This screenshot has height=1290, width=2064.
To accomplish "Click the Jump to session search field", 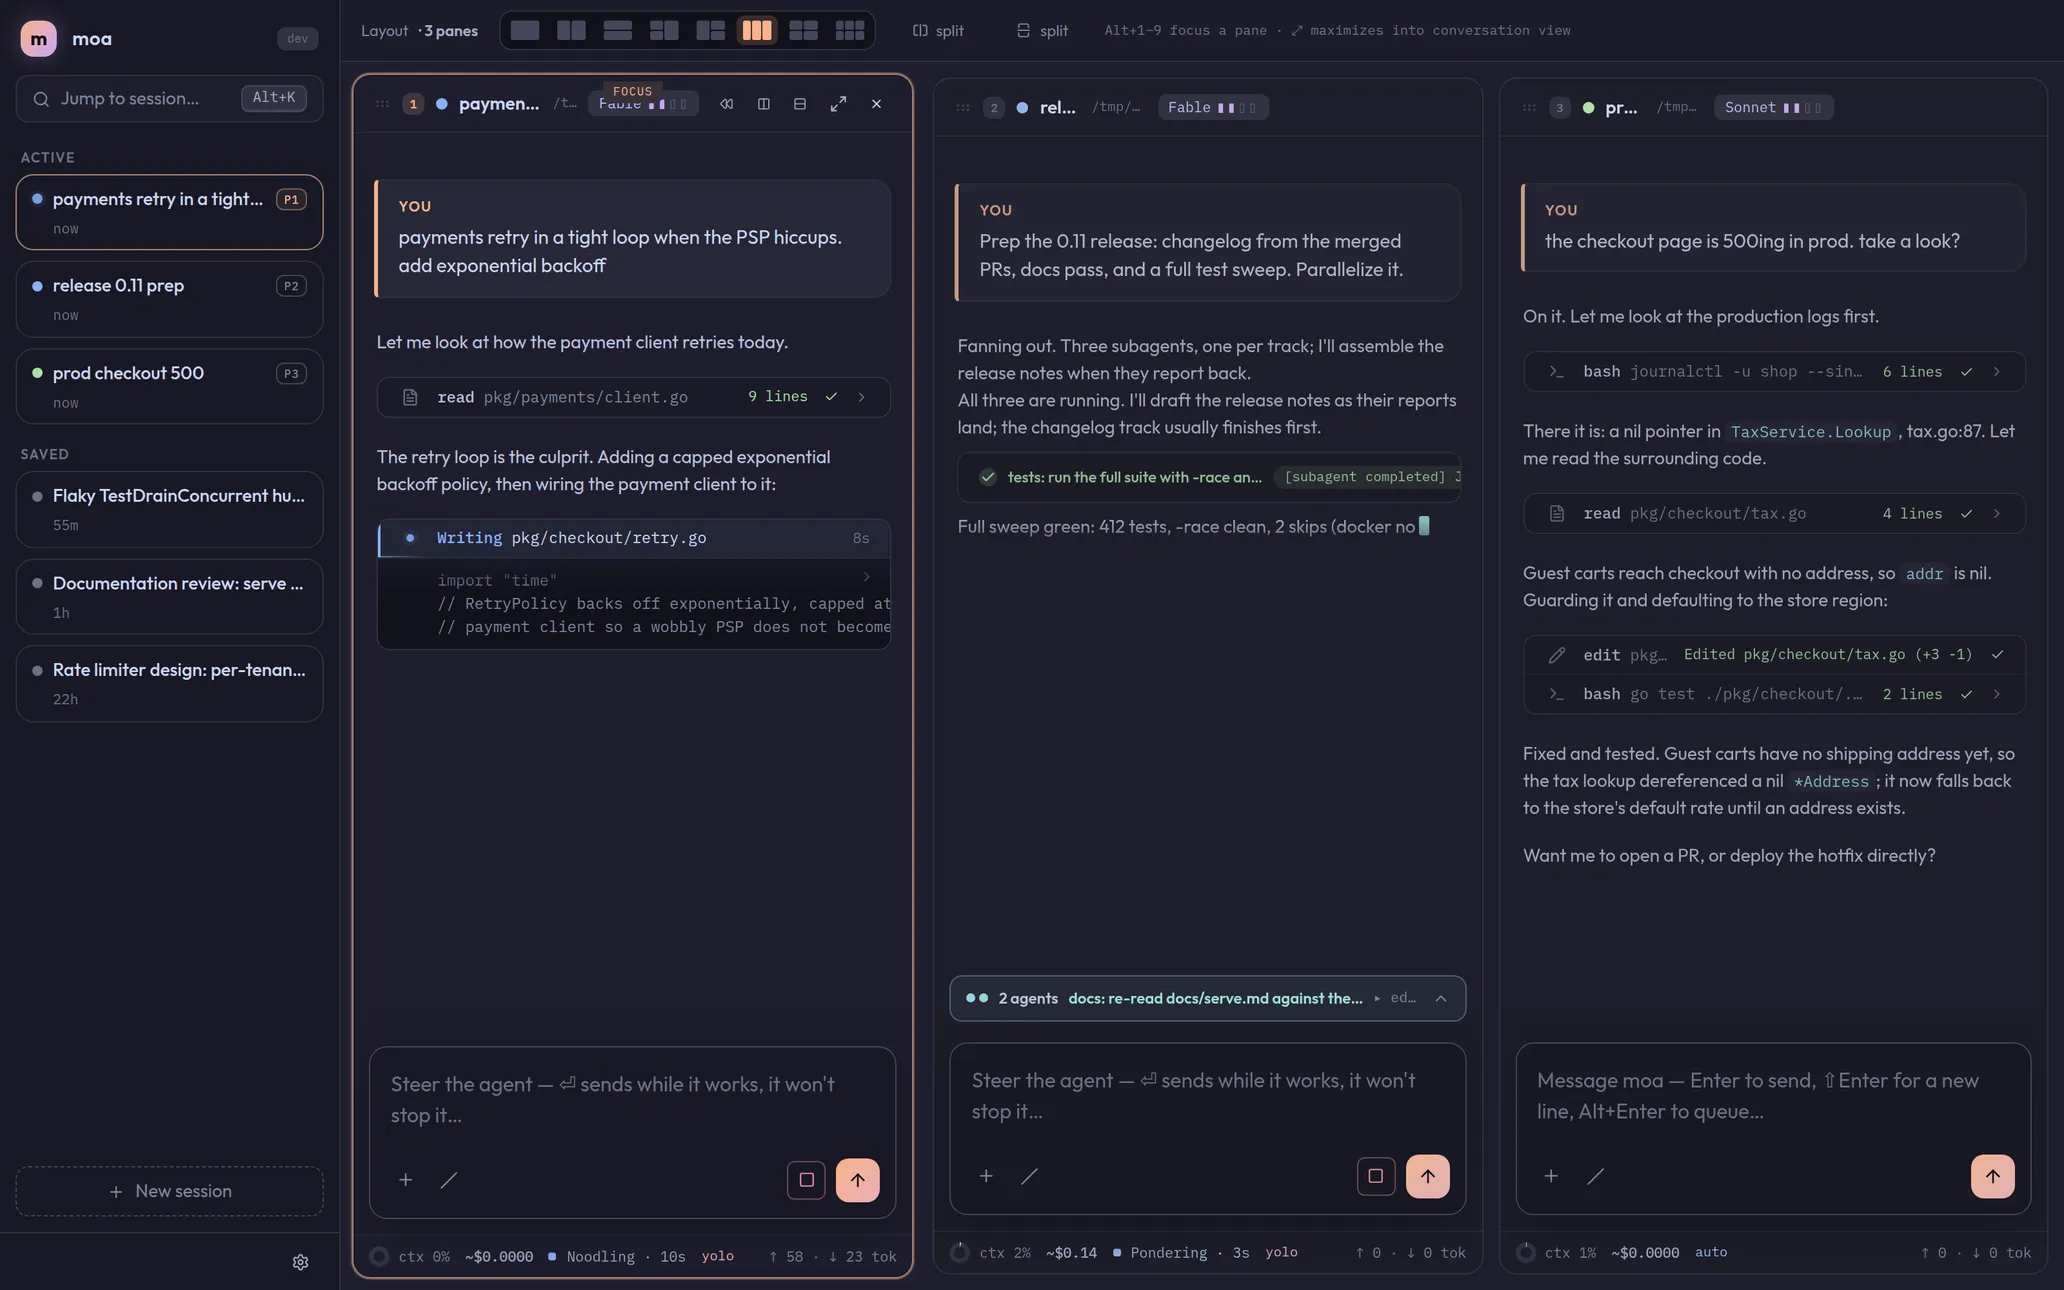I will 169,99.
